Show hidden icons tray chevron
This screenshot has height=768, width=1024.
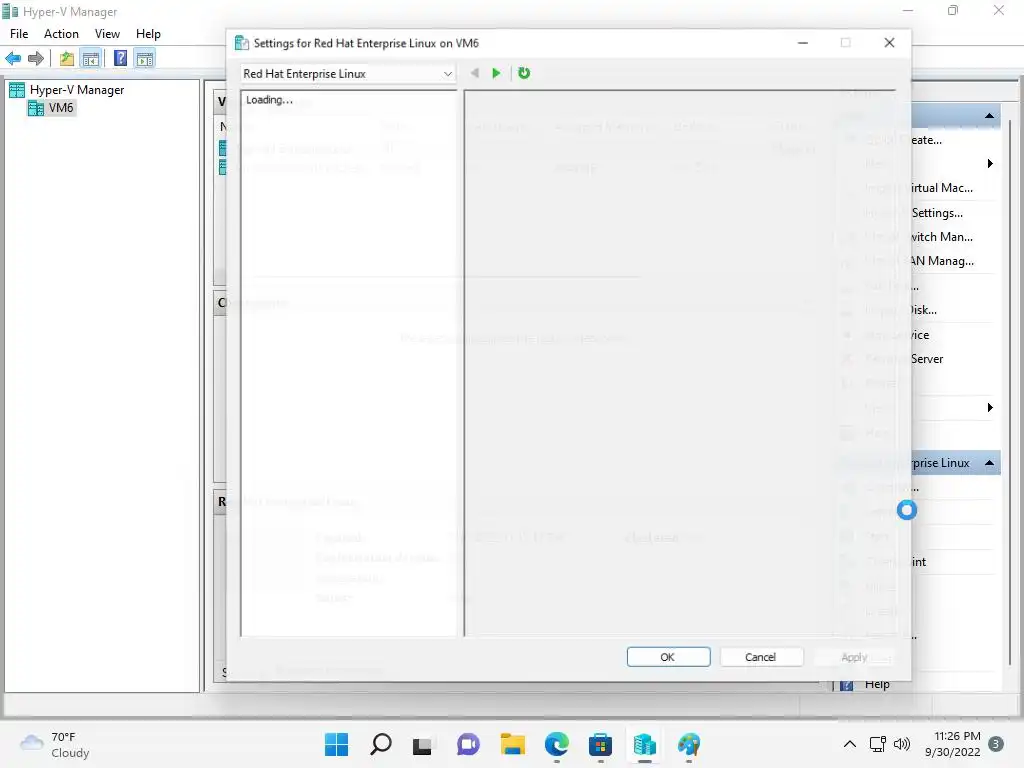850,744
